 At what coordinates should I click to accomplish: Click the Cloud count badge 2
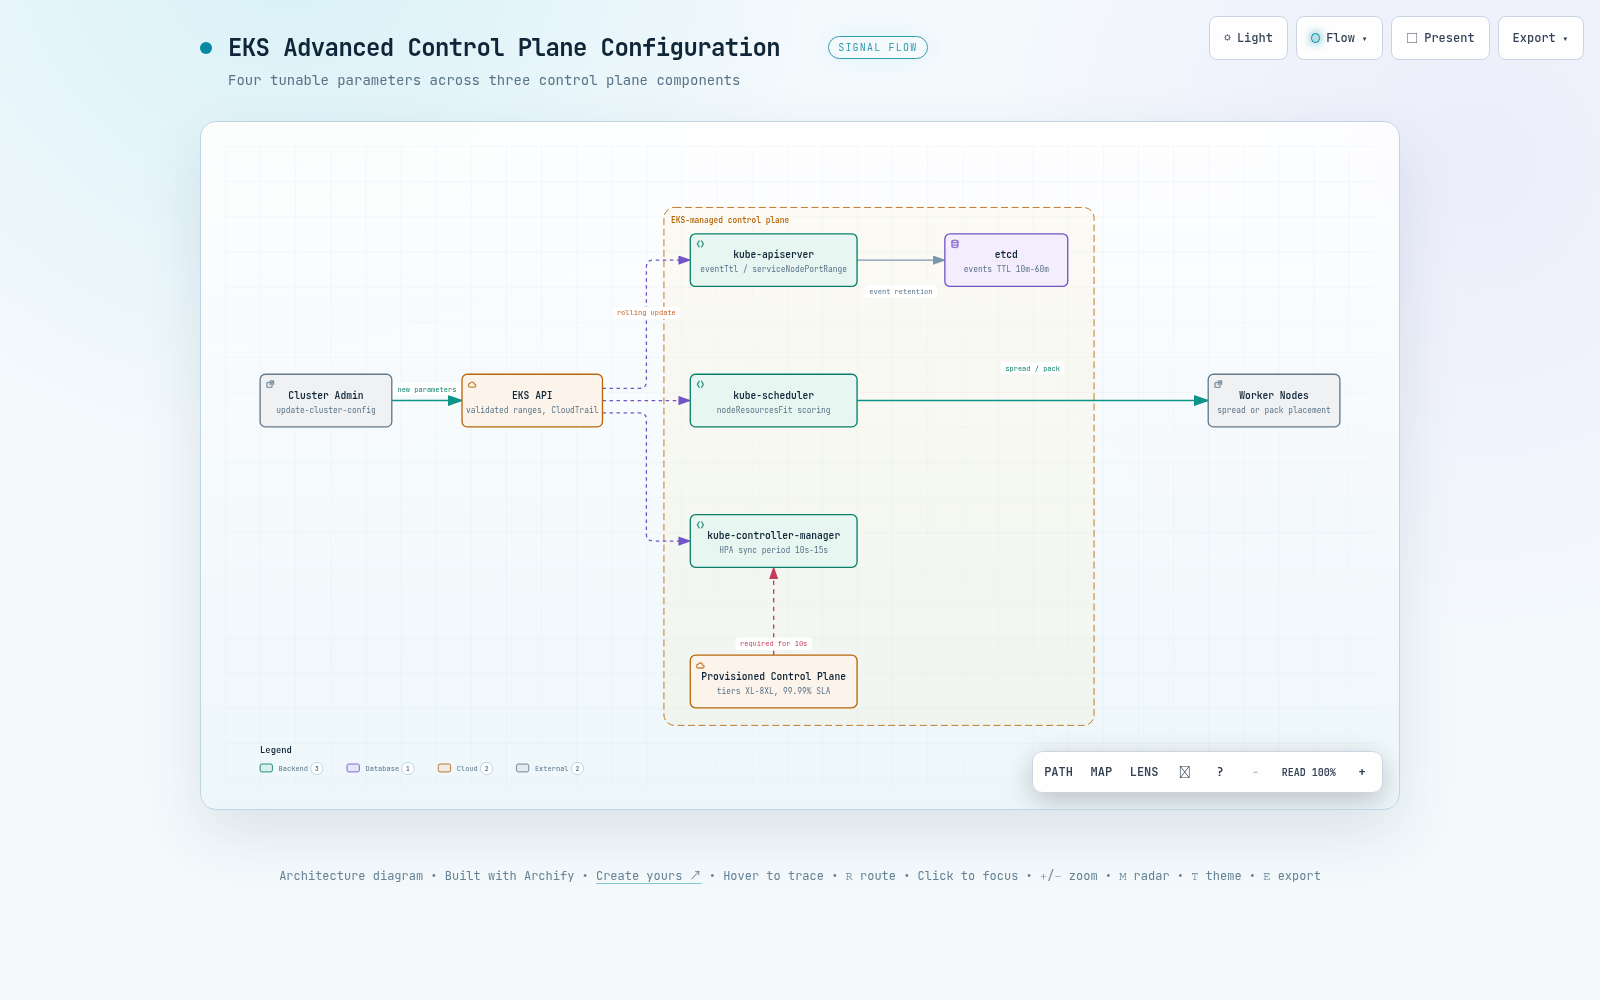487,769
